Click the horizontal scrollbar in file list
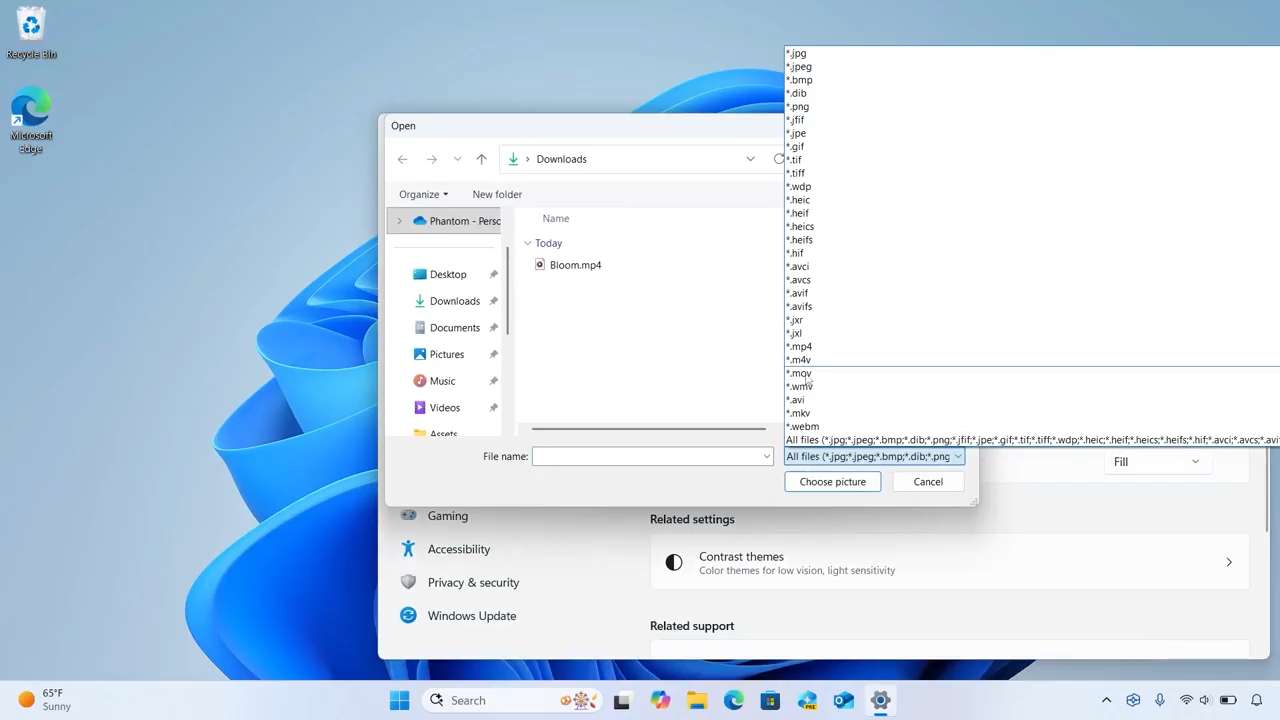The image size is (1280, 720). point(648,429)
